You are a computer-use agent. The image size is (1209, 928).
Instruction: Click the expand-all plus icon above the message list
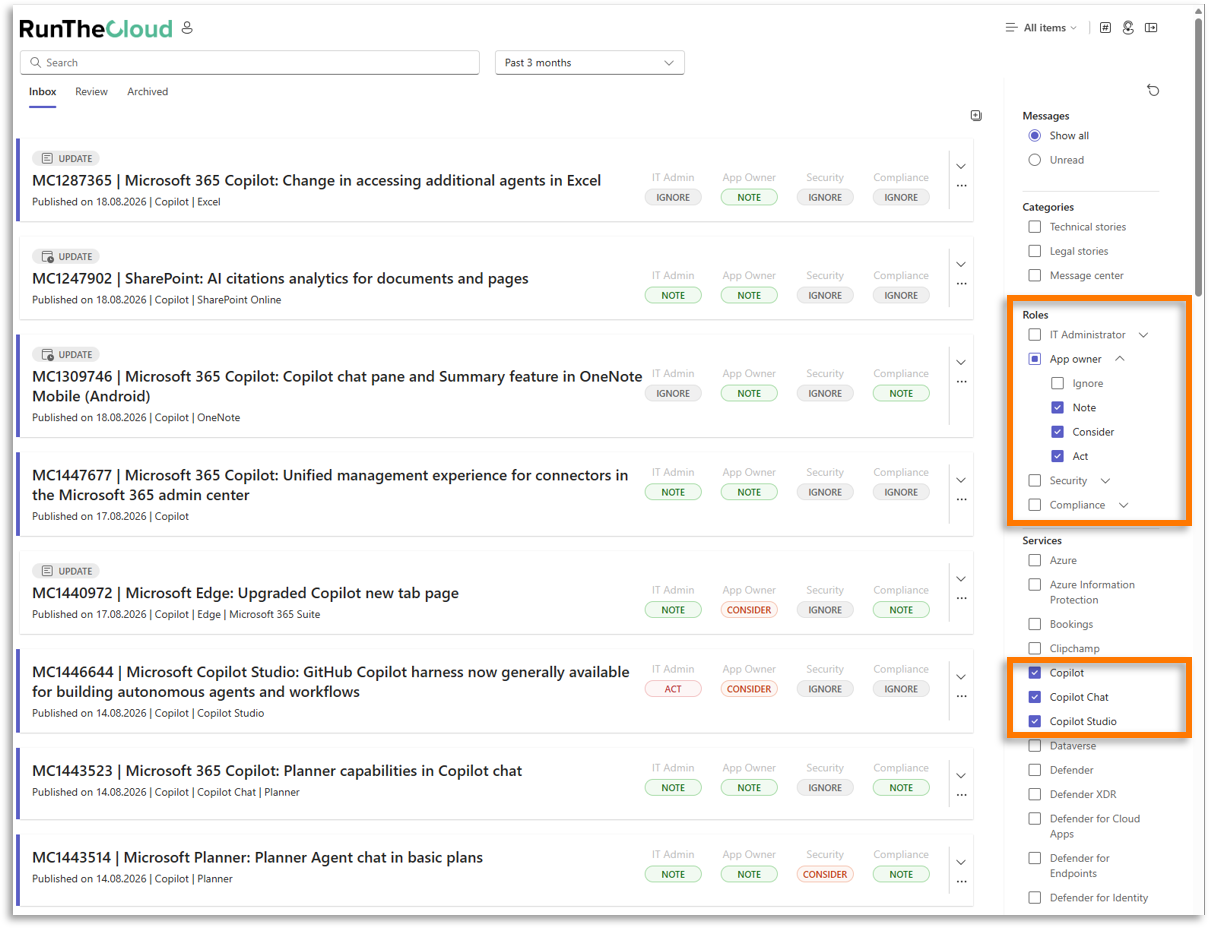click(x=976, y=116)
